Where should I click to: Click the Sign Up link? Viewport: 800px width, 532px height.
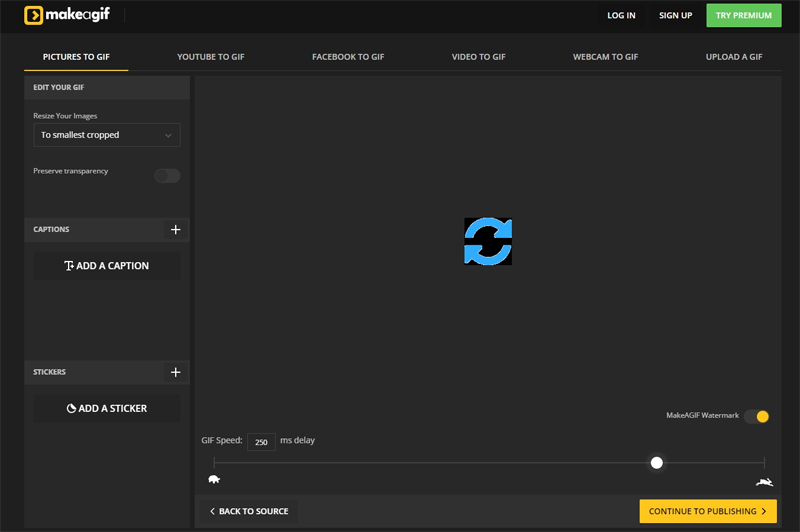tap(676, 15)
